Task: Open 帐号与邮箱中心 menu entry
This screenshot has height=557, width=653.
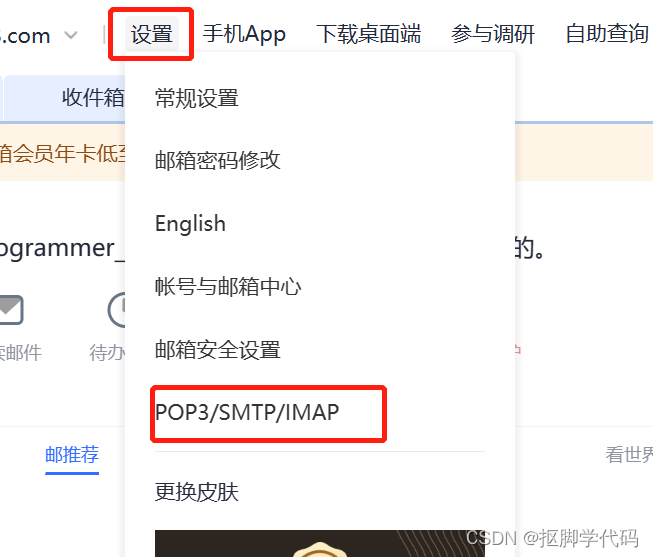Action: pyautogui.click(x=228, y=287)
